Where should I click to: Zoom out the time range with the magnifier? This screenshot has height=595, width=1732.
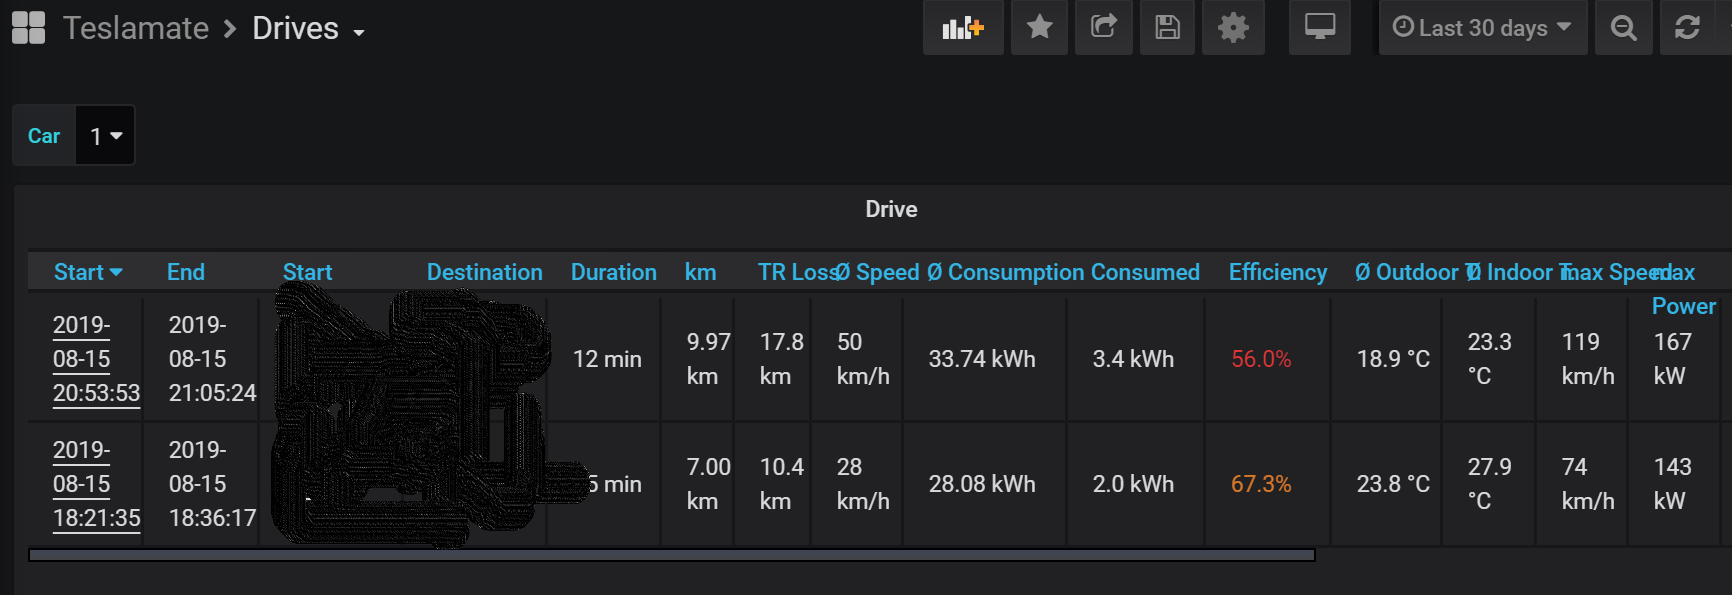coord(1624,27)
